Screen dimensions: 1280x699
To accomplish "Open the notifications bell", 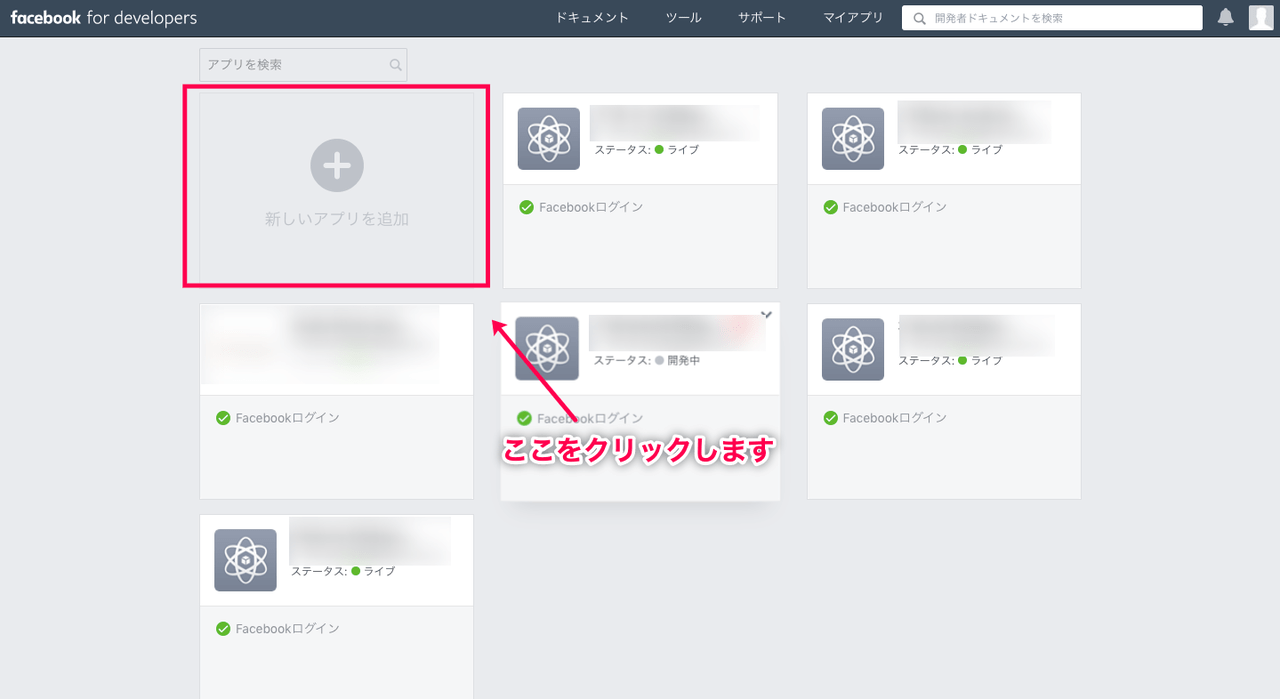I will [1225, 17].
